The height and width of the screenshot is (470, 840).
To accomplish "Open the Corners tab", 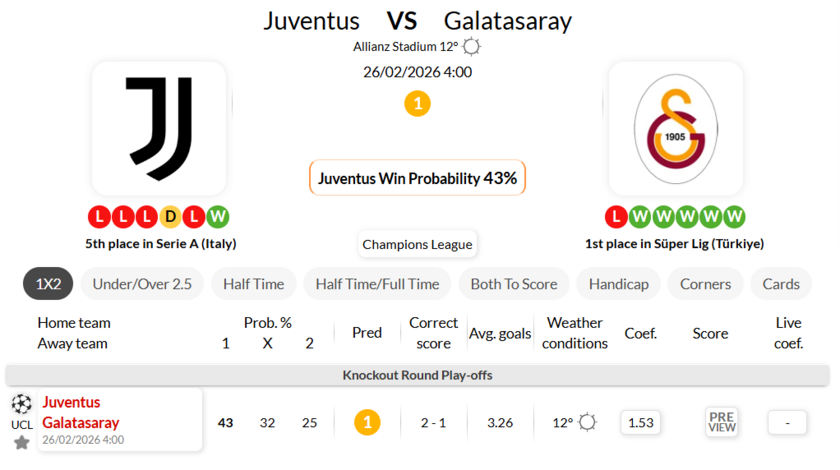I will coord(705,284).
